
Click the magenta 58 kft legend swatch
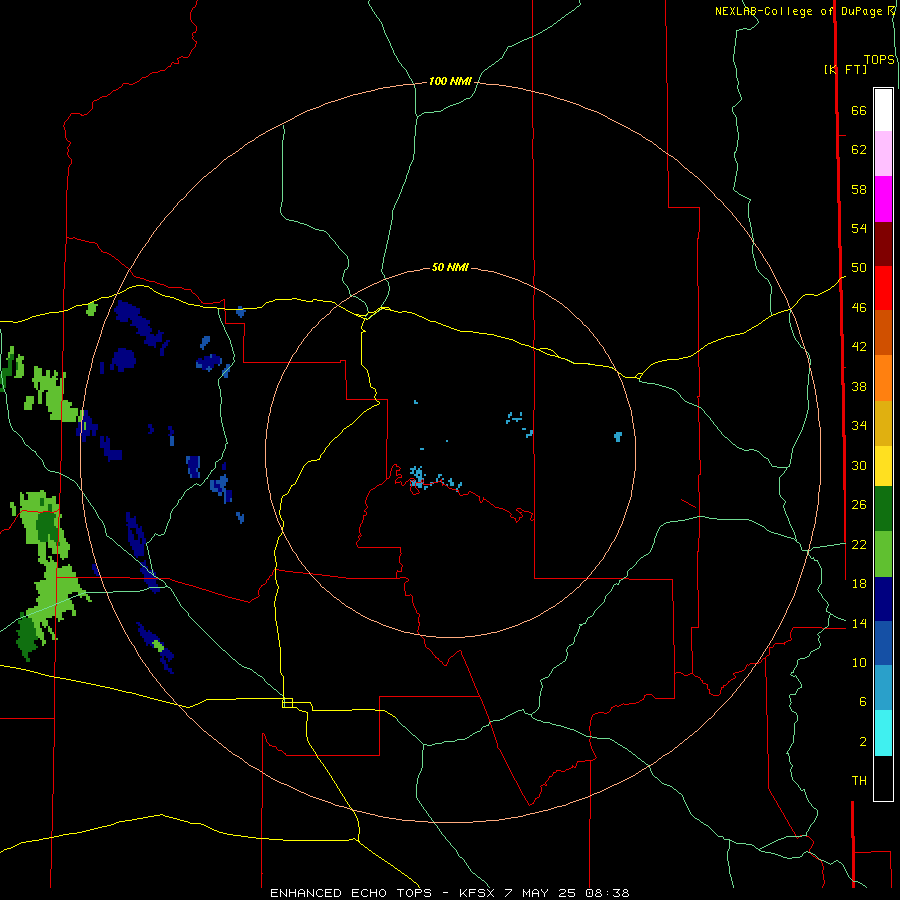click(x=883, y=199)
